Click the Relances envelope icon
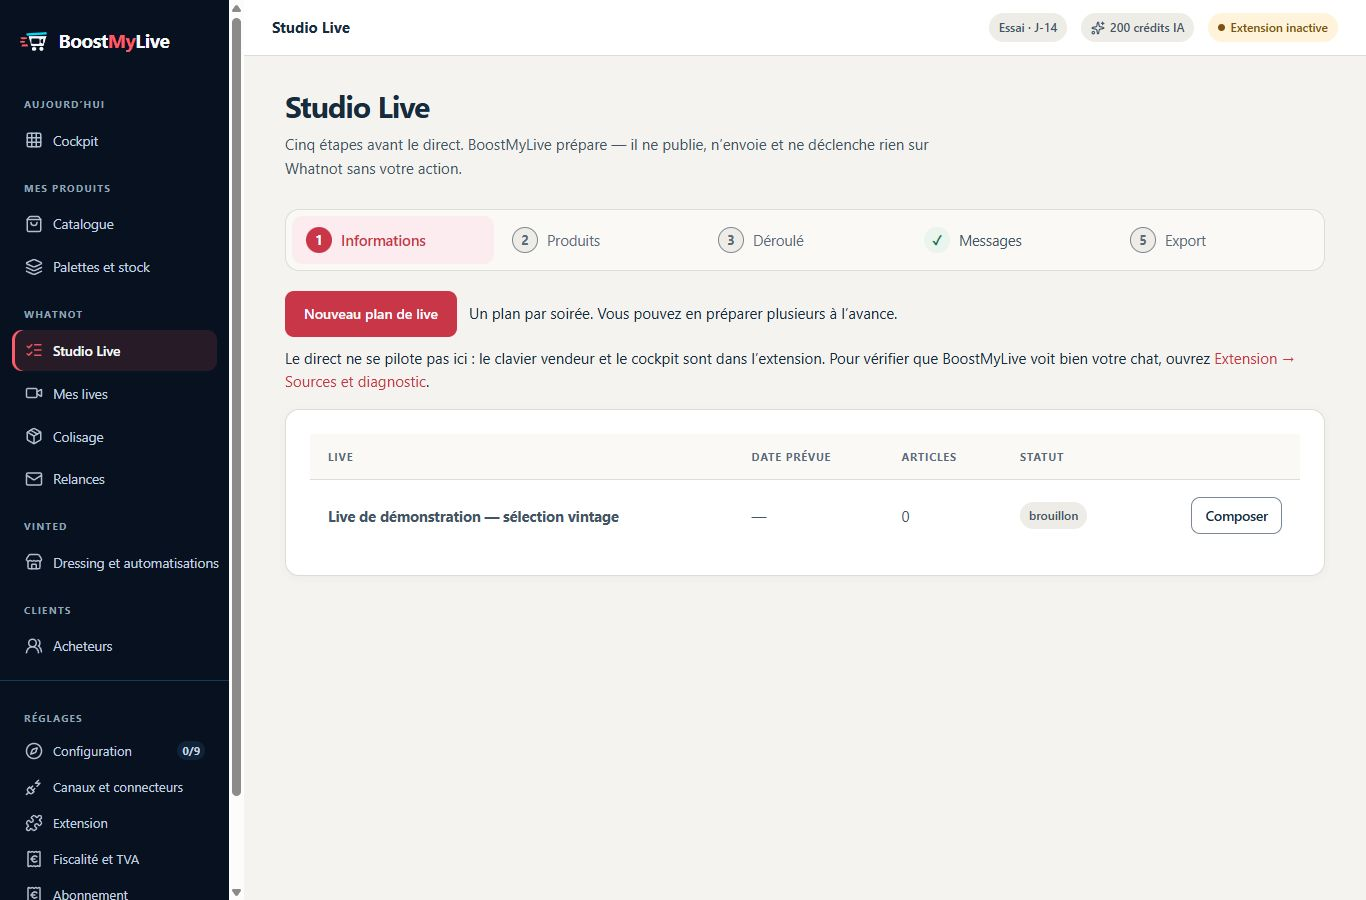The height and width of the screenshot is (900, 1366). tap(34, 479)
